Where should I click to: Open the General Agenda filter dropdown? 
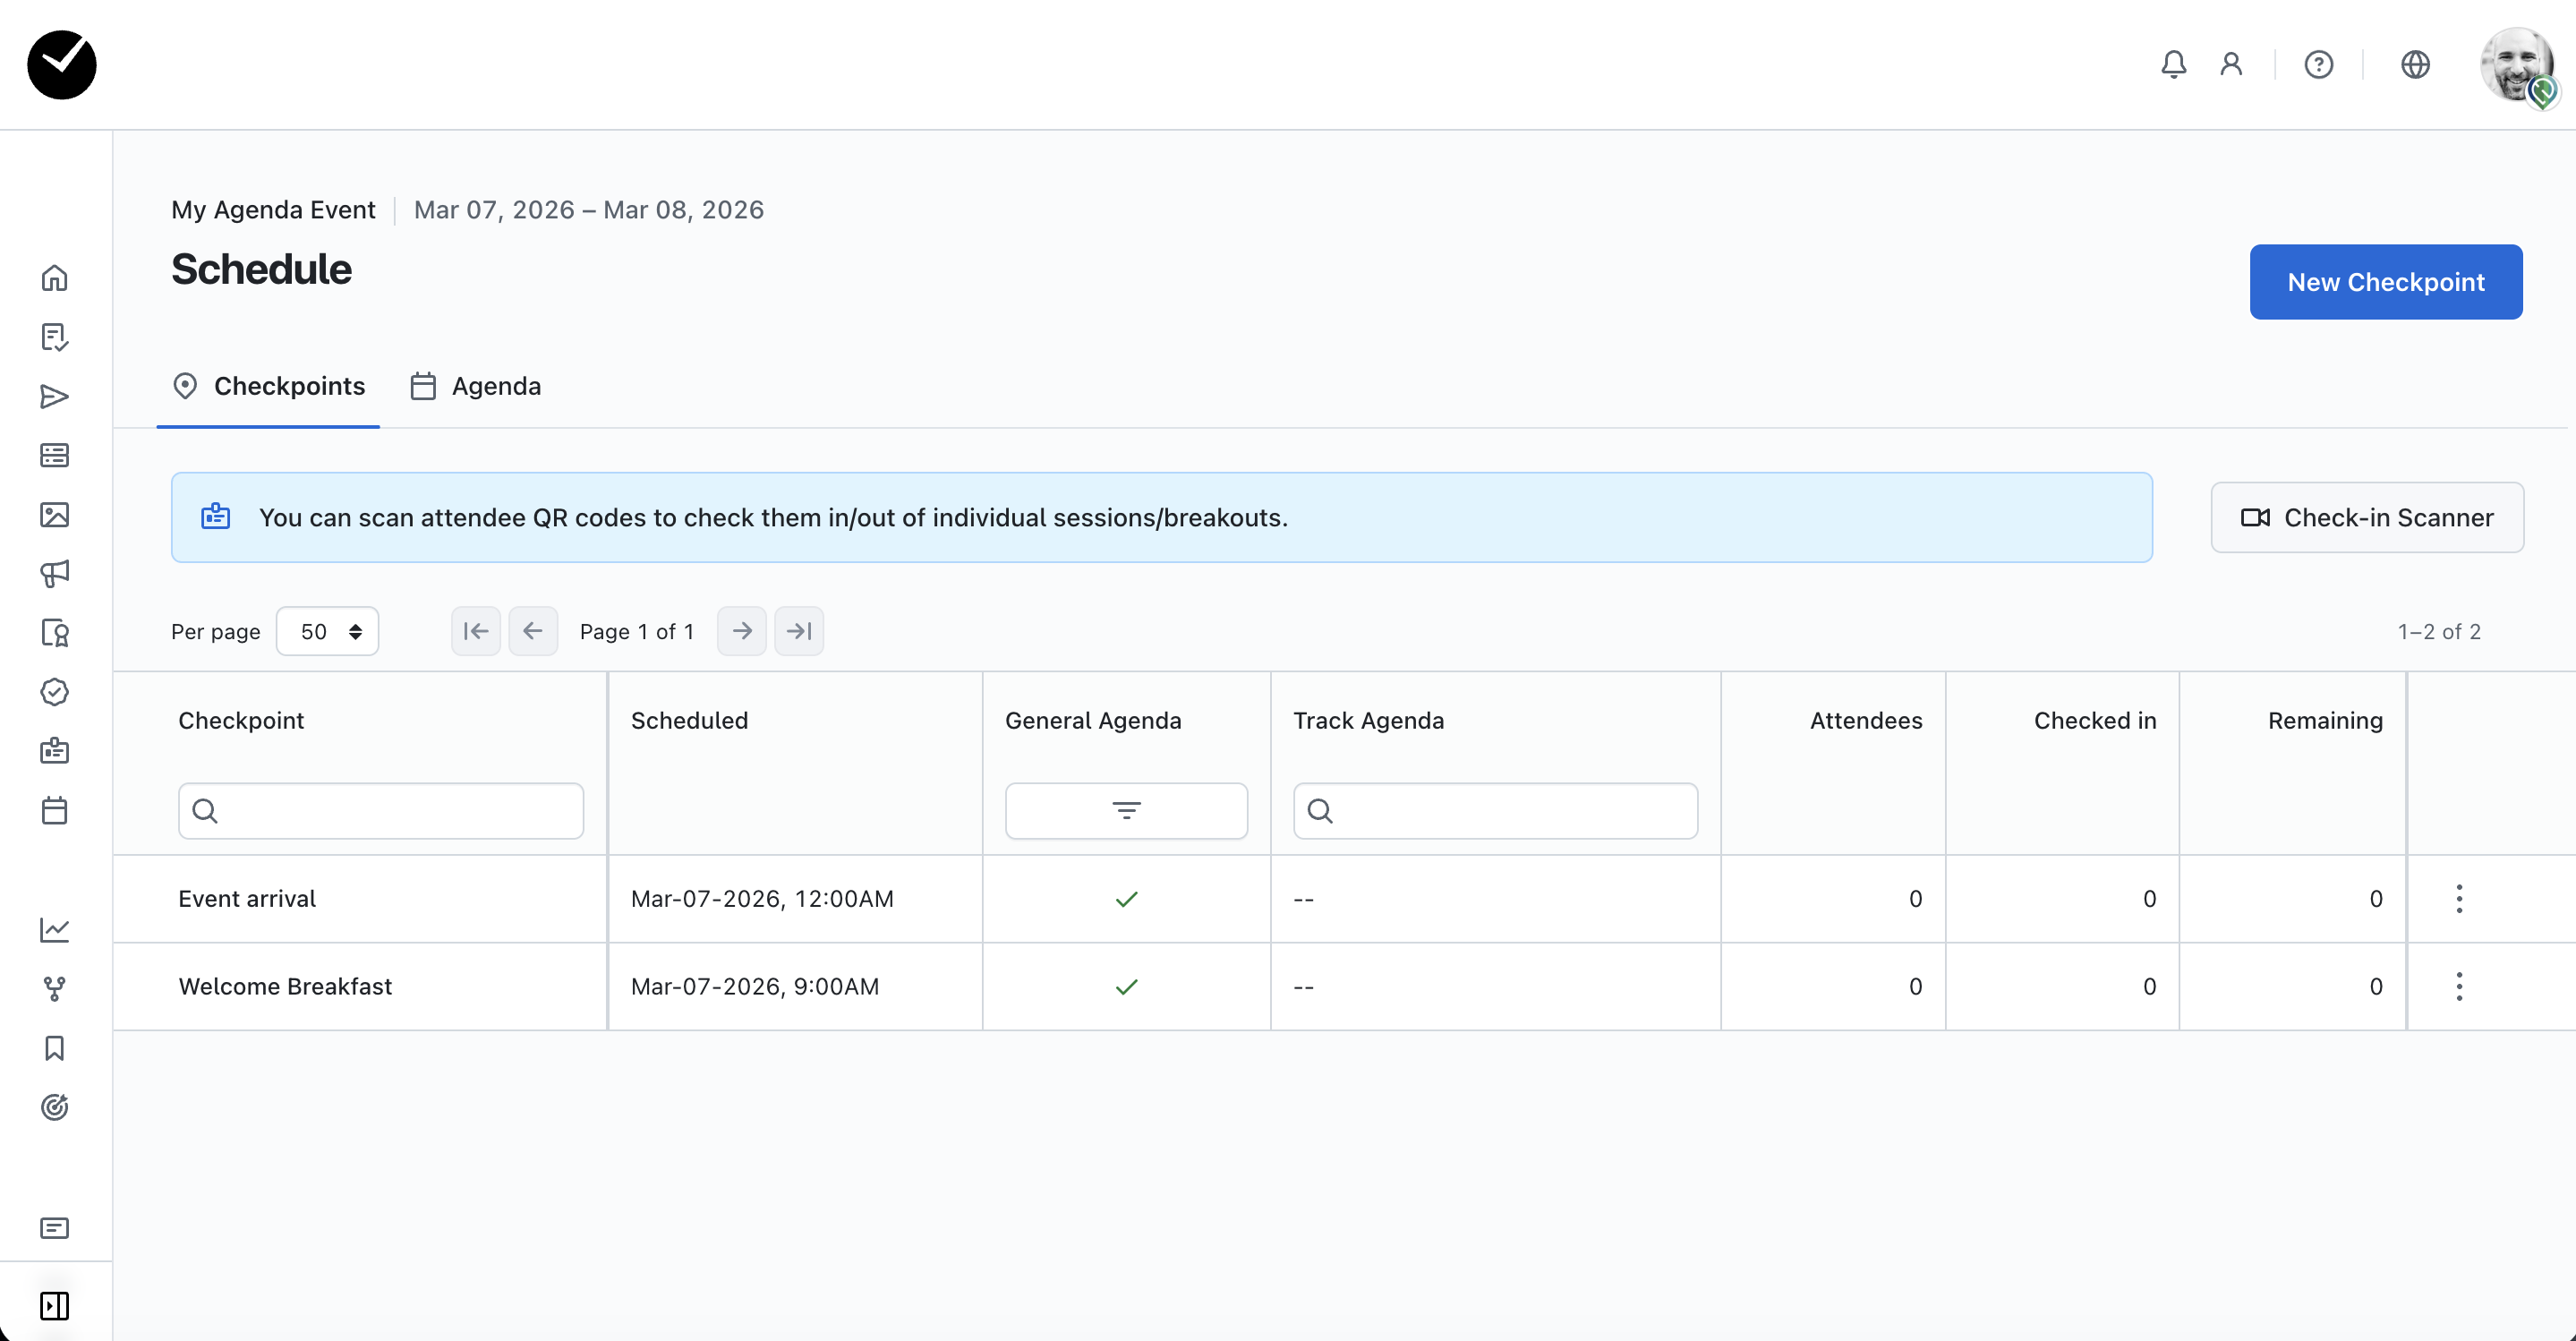(x=1126, y=811)
